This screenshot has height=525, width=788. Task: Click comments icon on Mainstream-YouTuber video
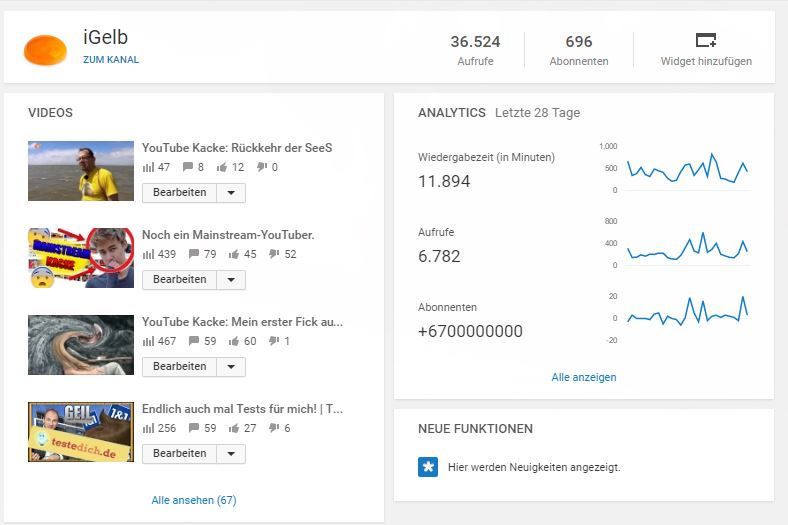tap(193, 254)
